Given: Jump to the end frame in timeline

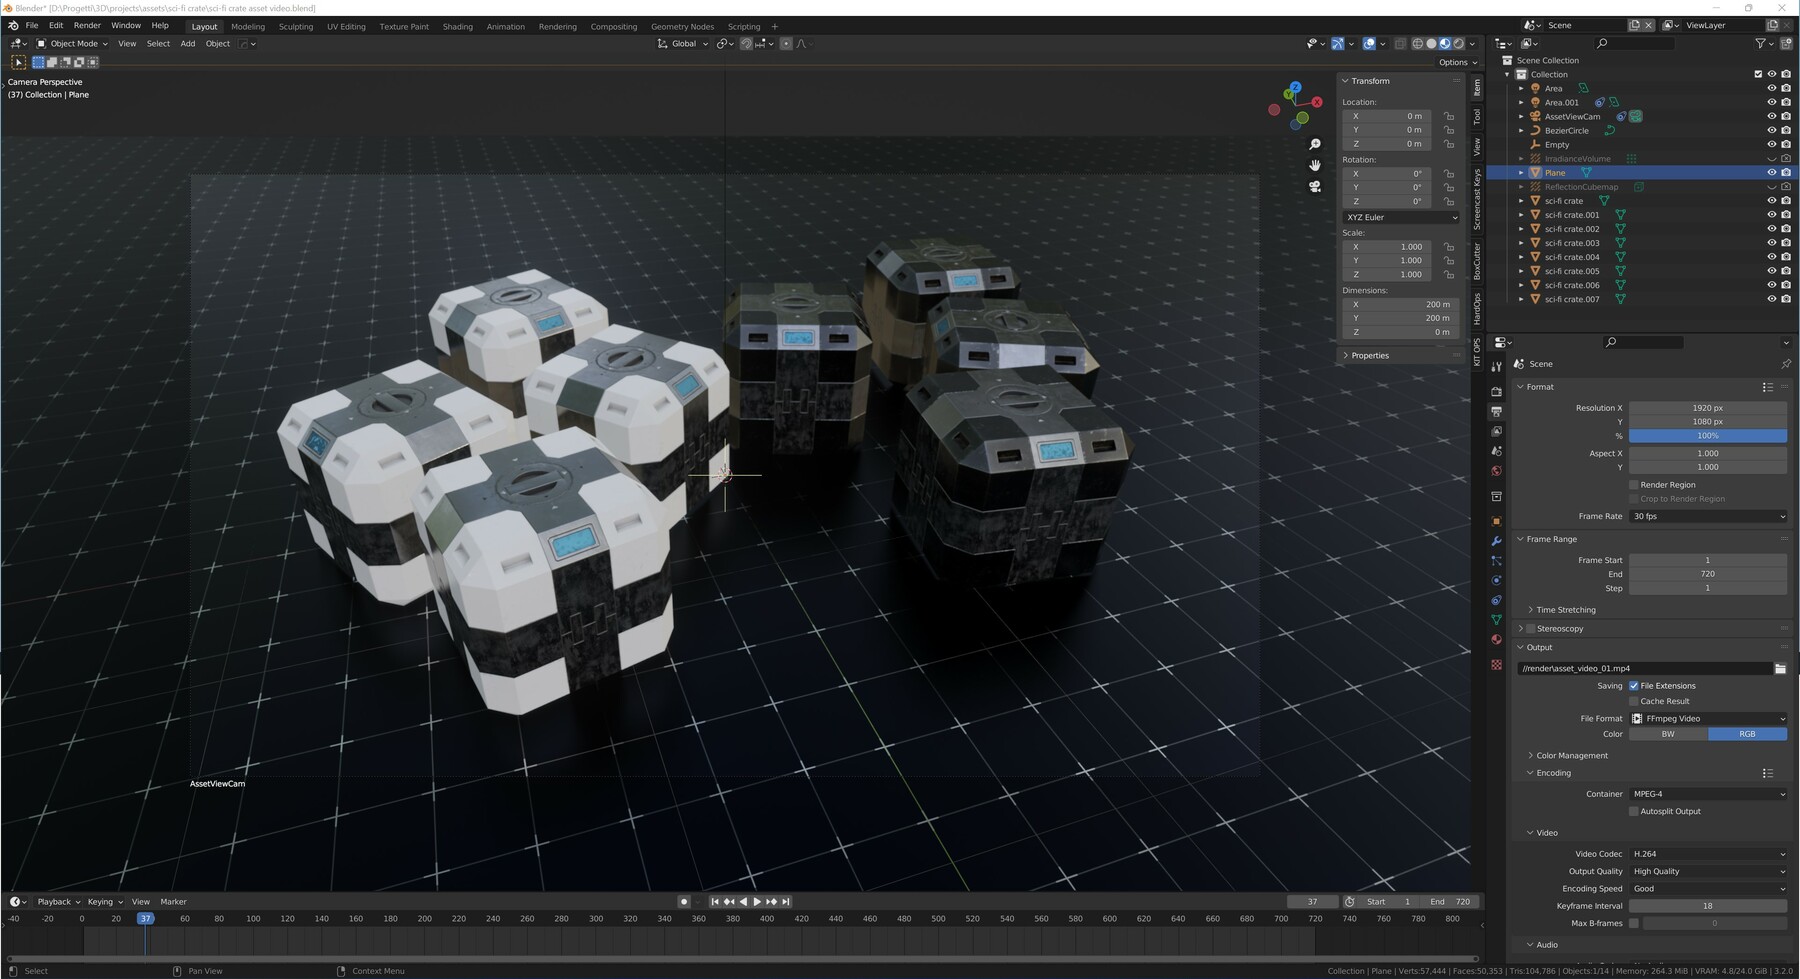Looking at the screenshot, I should [x=787, y=901].
